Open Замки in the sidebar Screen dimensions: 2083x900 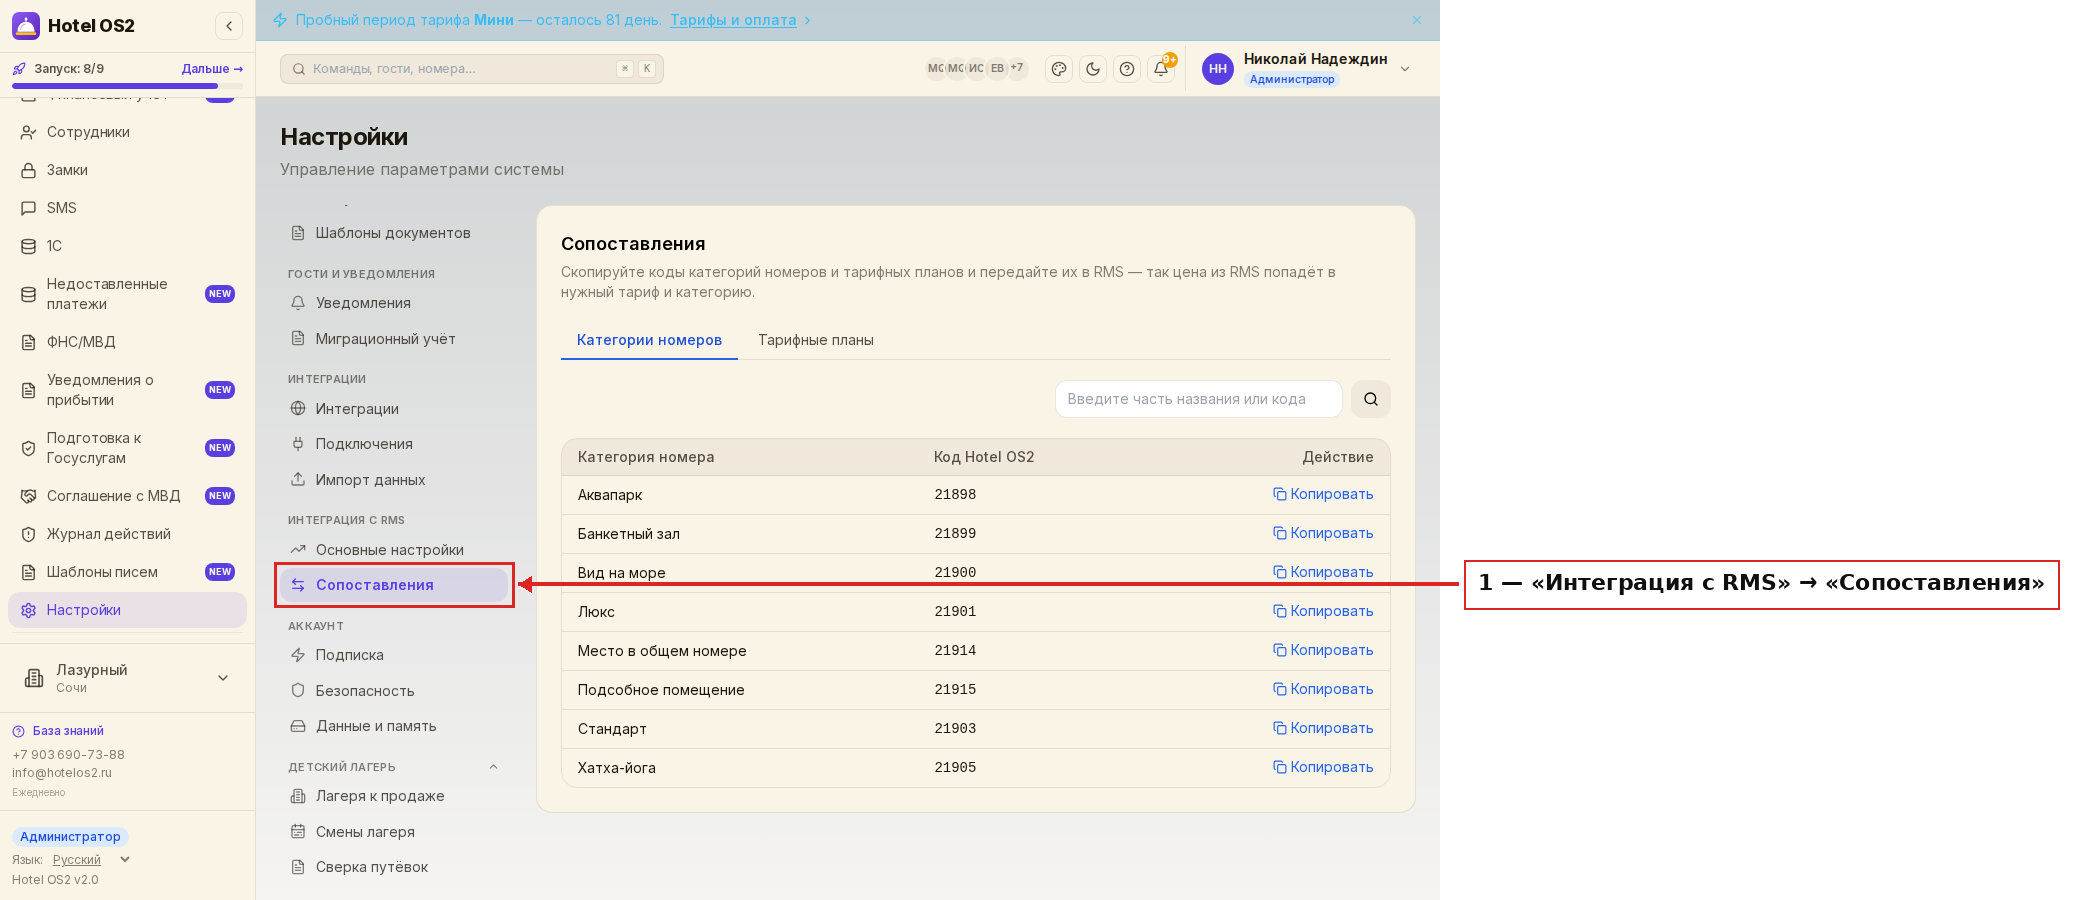(x=128, y=170)
